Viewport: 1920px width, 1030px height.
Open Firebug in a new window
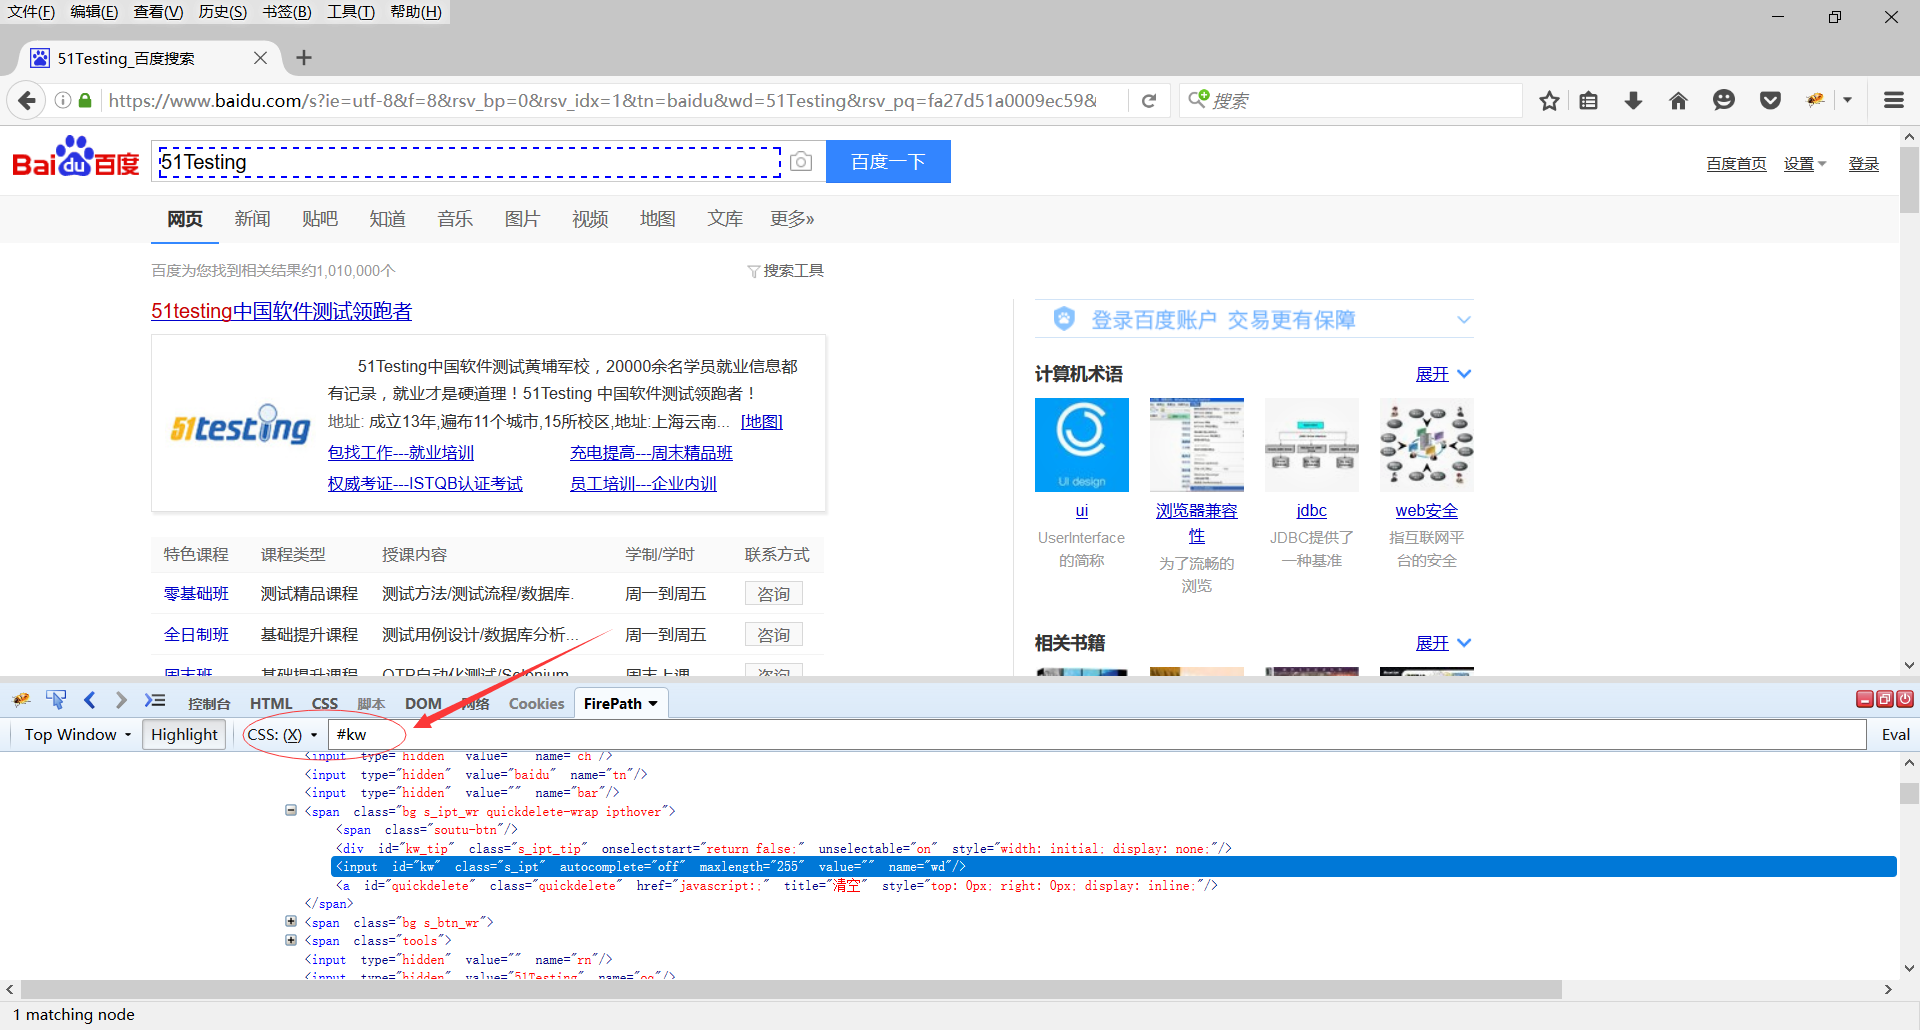[1885, 699]
